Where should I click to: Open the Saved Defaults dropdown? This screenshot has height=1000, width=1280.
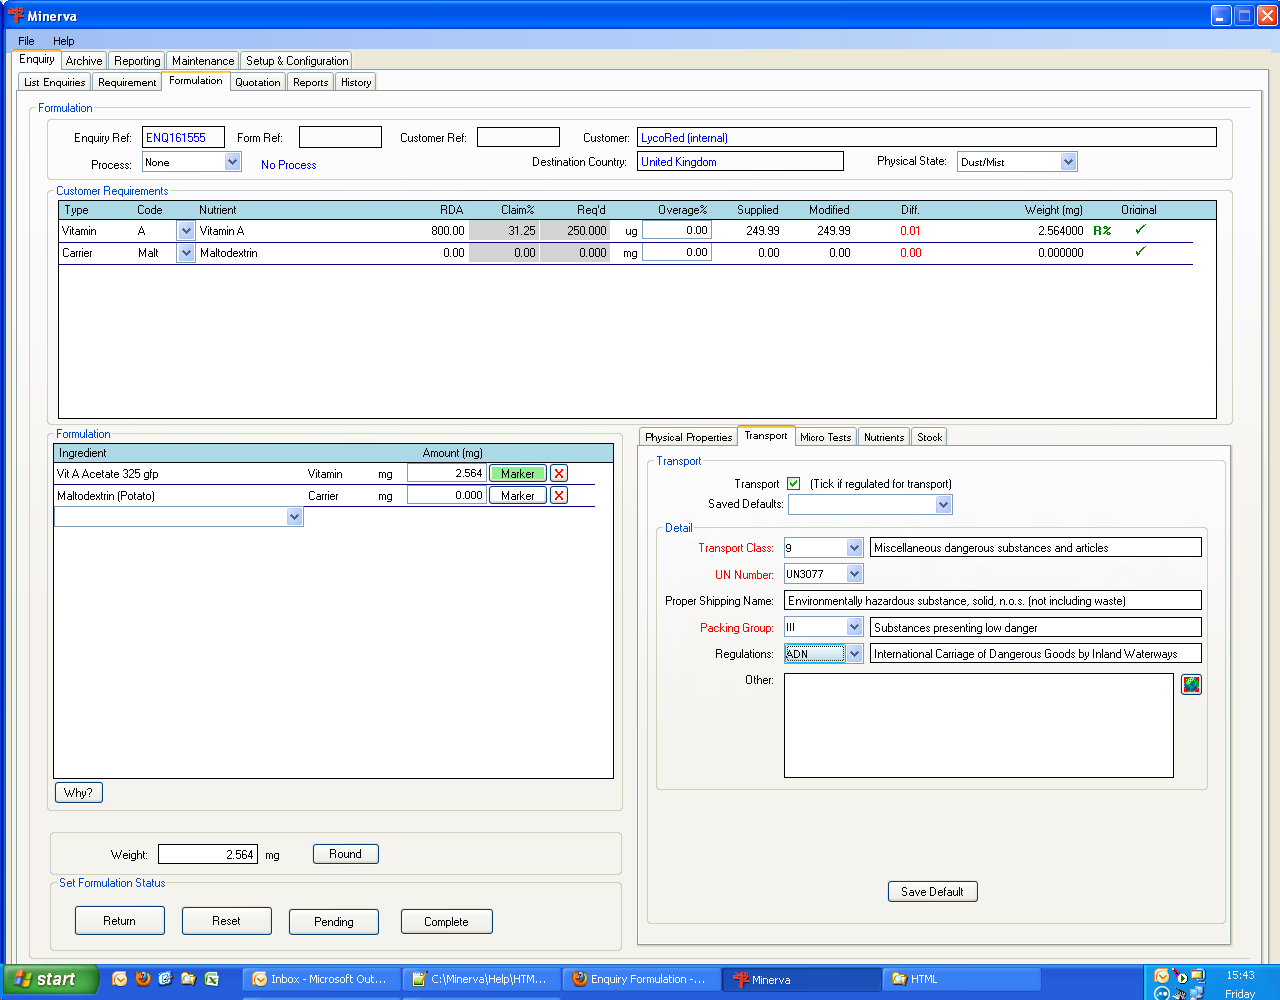coord(943,505)
